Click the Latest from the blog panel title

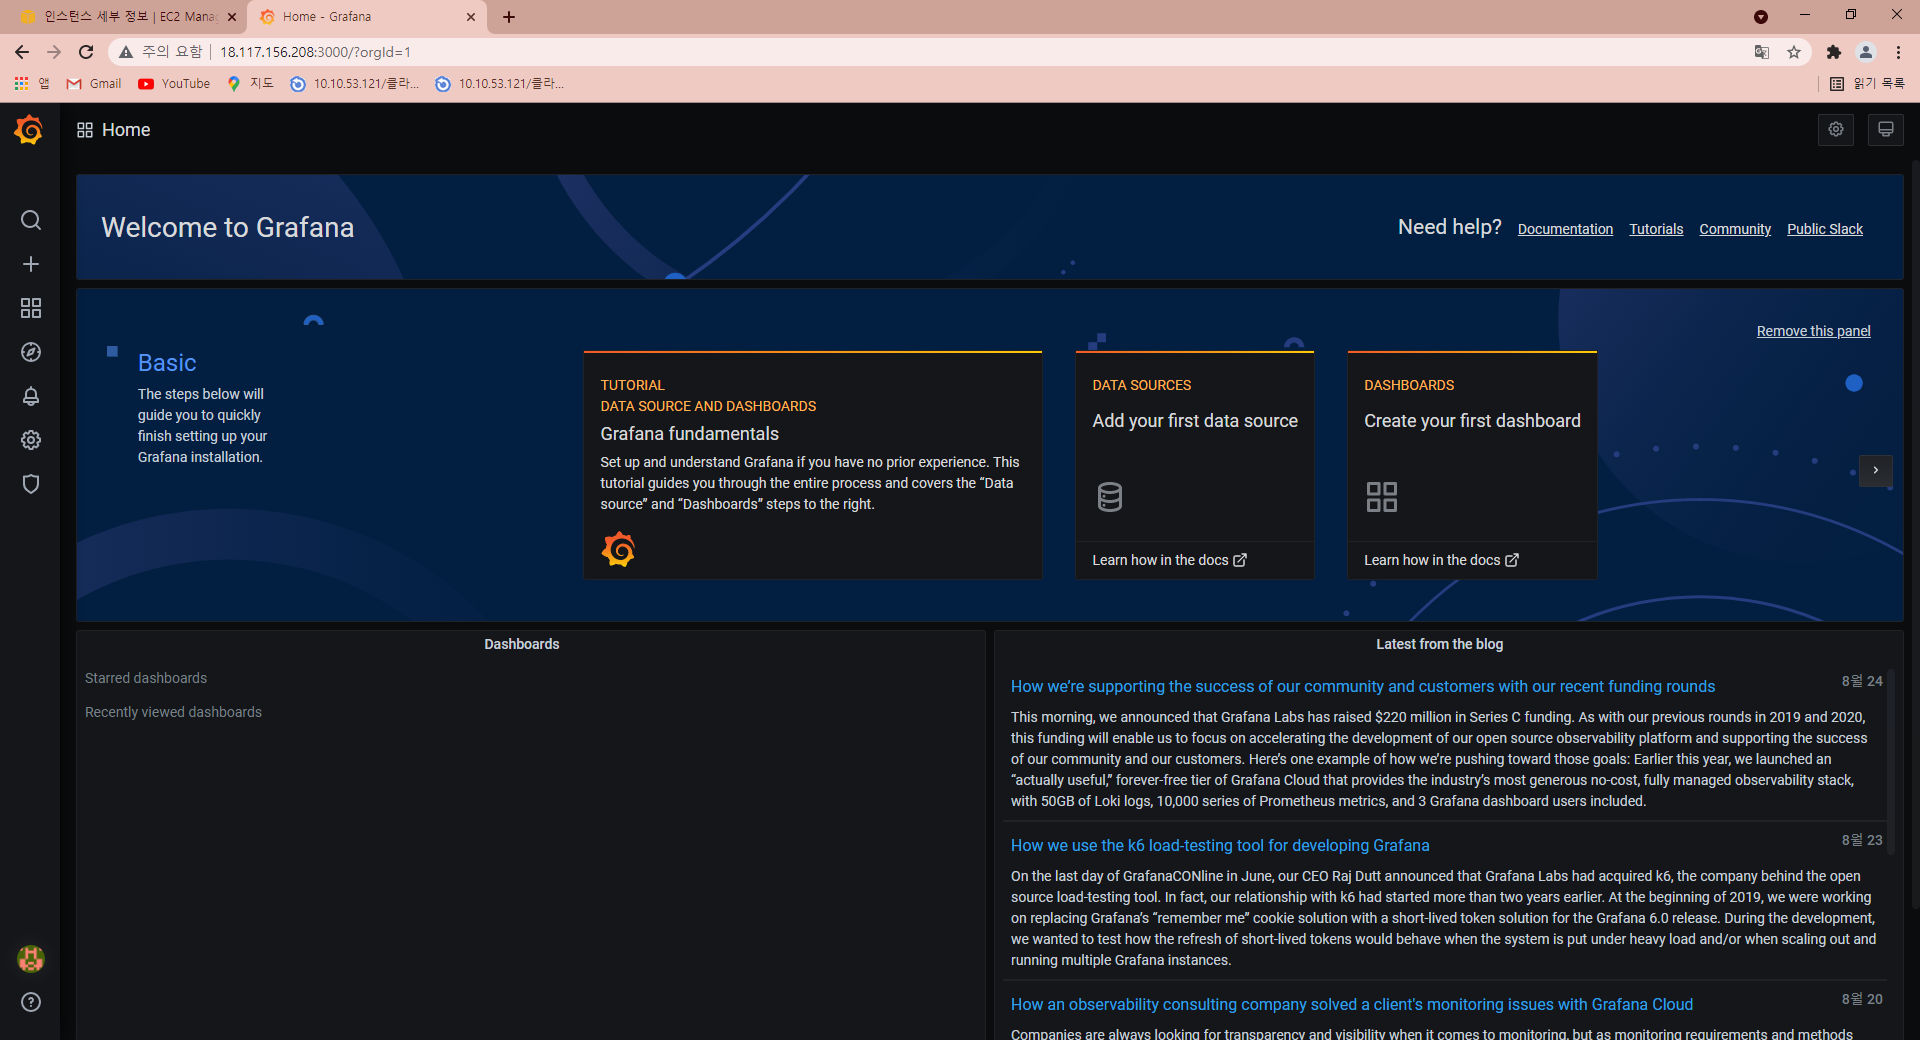(1439, 644)
